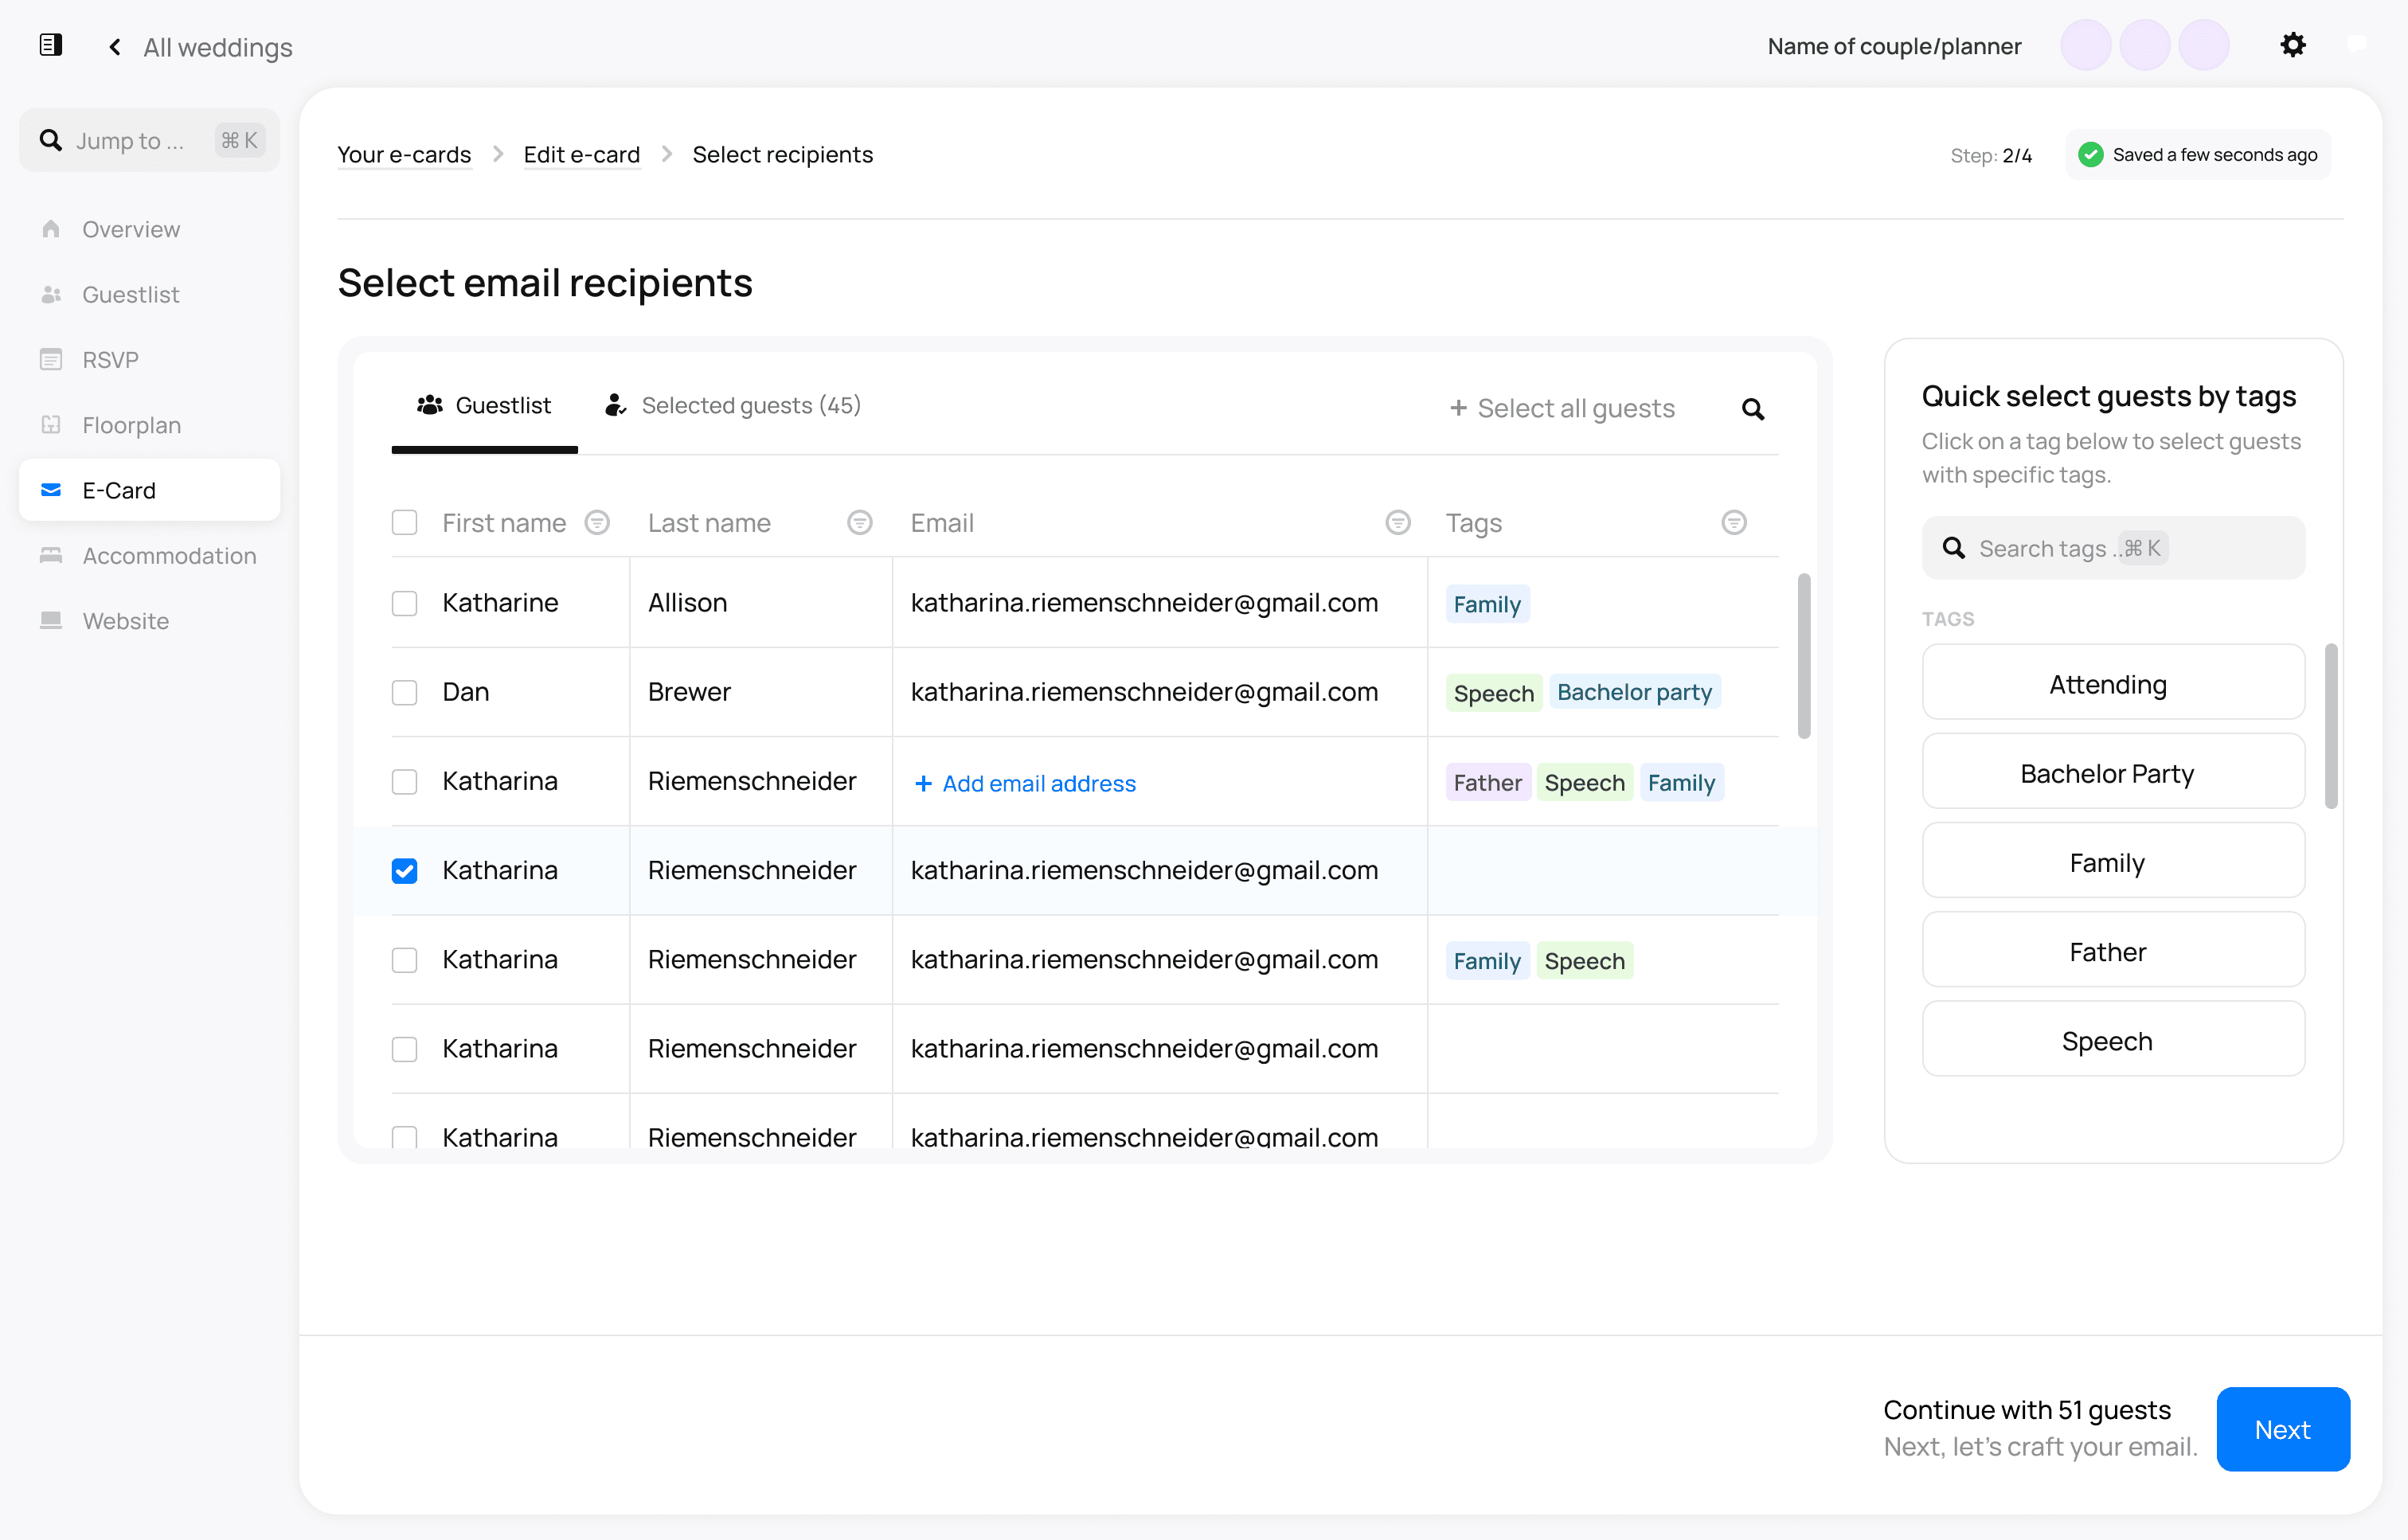Click the guest table vertical scrollbar
Image resolution: width=2408 pixels, height=1540 pixels.
tap(1804, 655)
